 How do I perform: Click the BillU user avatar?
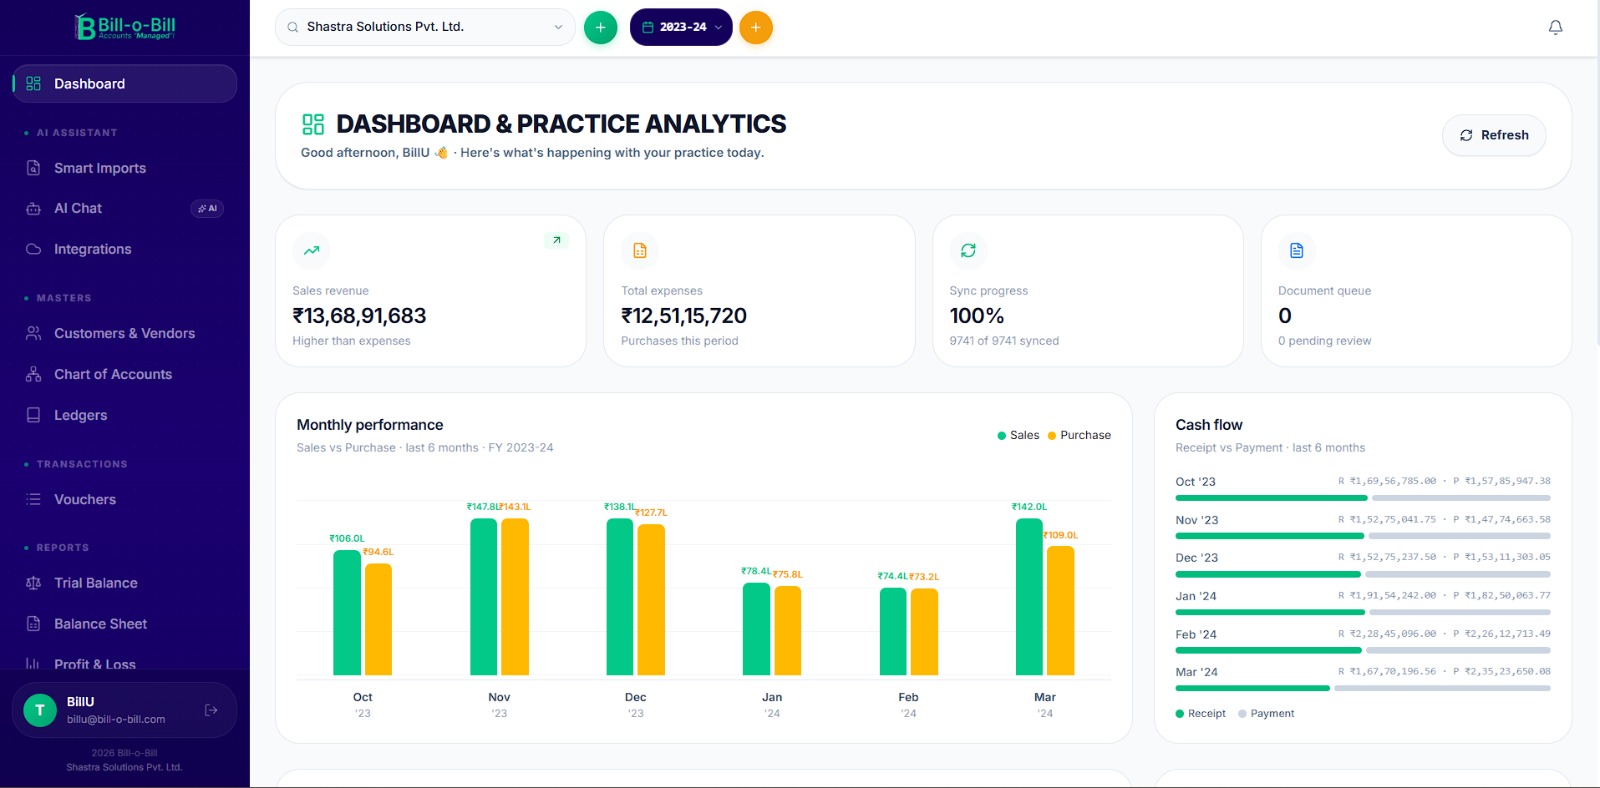coord(40,710)
